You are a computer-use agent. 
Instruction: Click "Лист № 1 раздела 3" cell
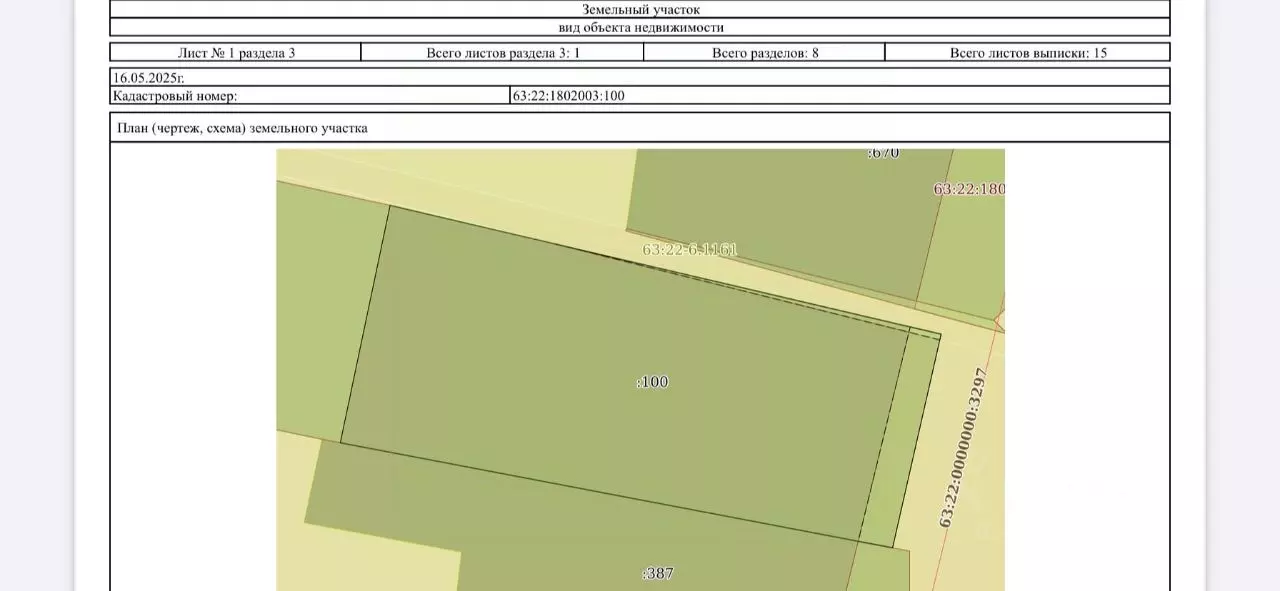coord(235,53)
